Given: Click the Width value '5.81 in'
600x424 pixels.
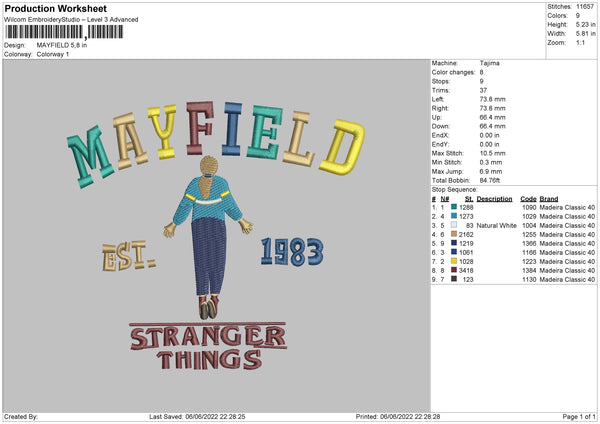Looking at the screenshot, I should [x=585, y=34].
